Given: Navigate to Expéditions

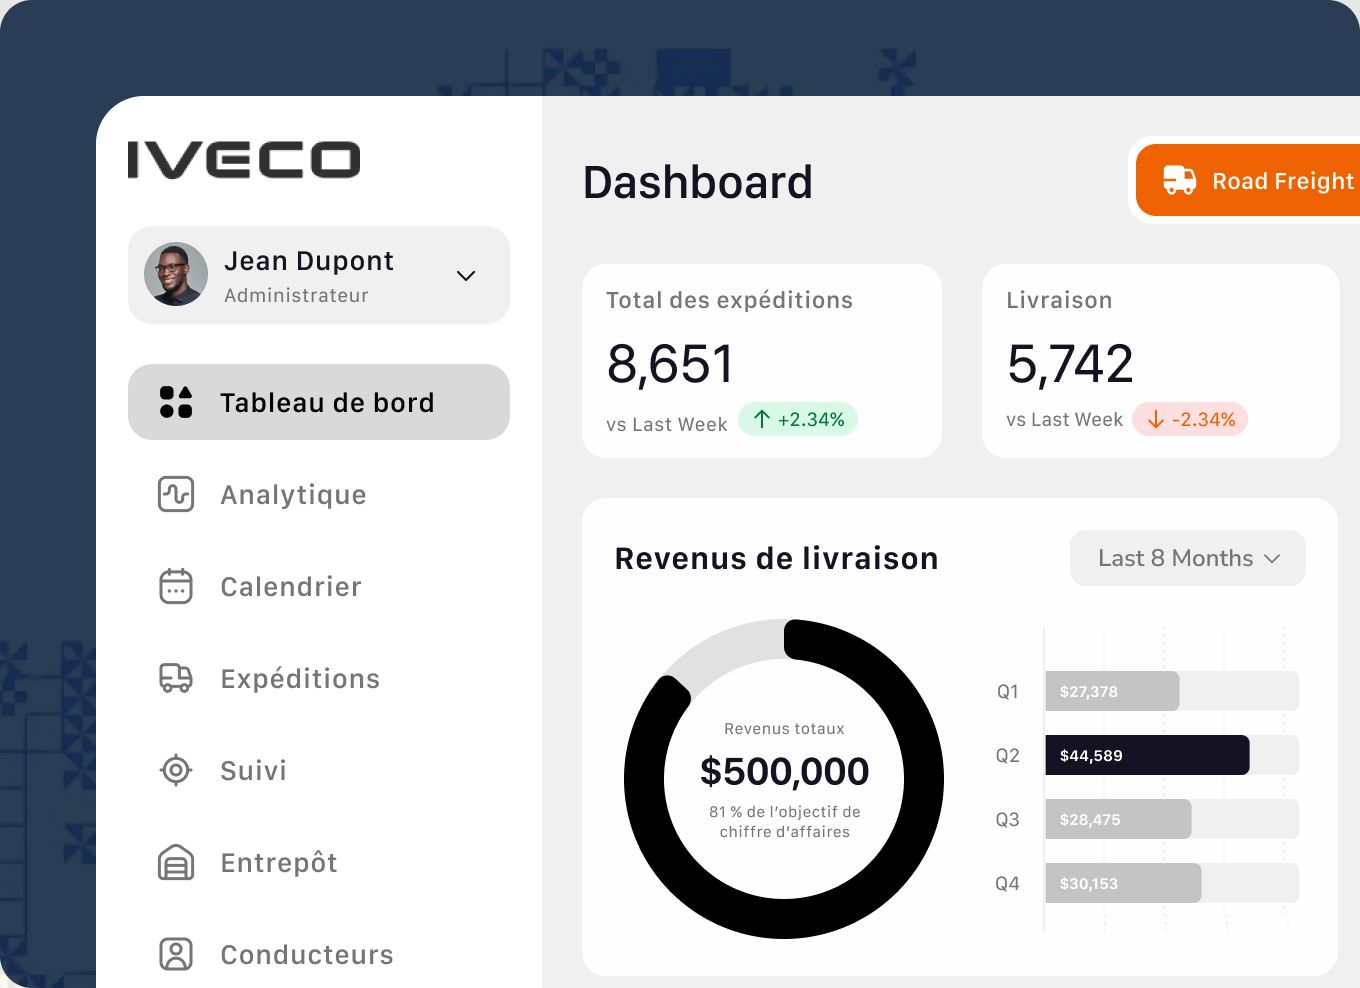Looking at the screenshot, I should 319,678.
